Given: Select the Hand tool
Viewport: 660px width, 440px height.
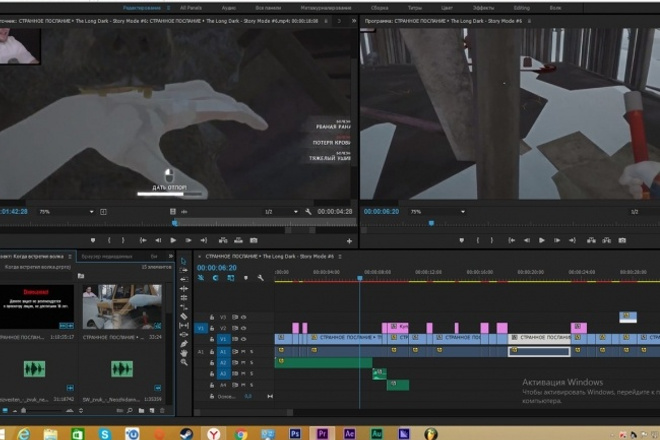Looking at the screenshot, I should 184,353.
